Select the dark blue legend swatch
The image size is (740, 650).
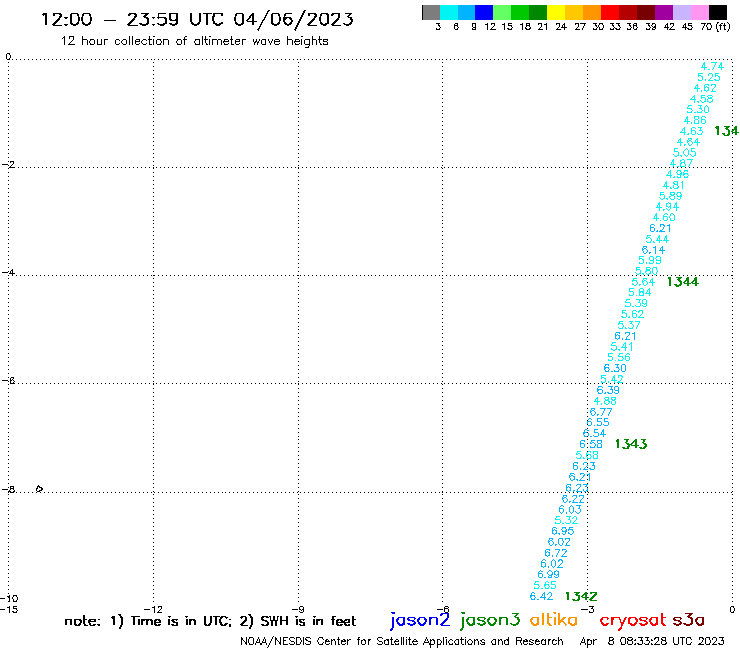pos(484,13)
